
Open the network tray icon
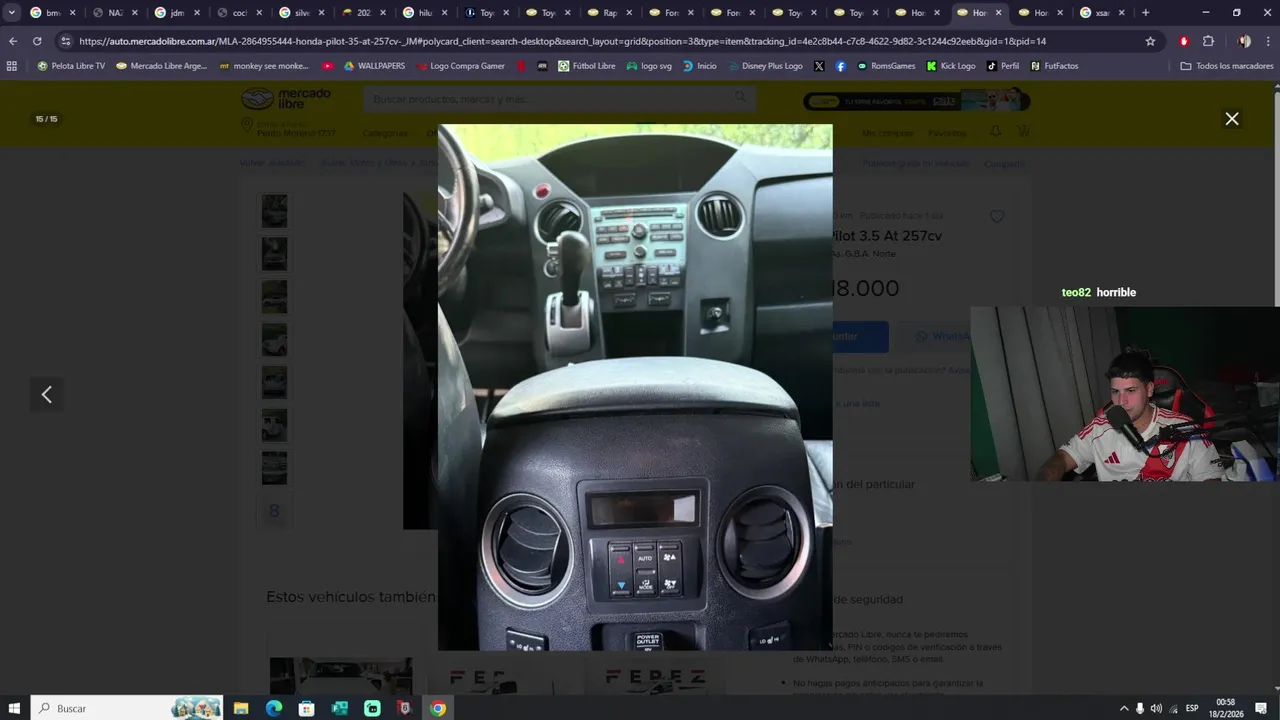click(x=1173, y=708)
